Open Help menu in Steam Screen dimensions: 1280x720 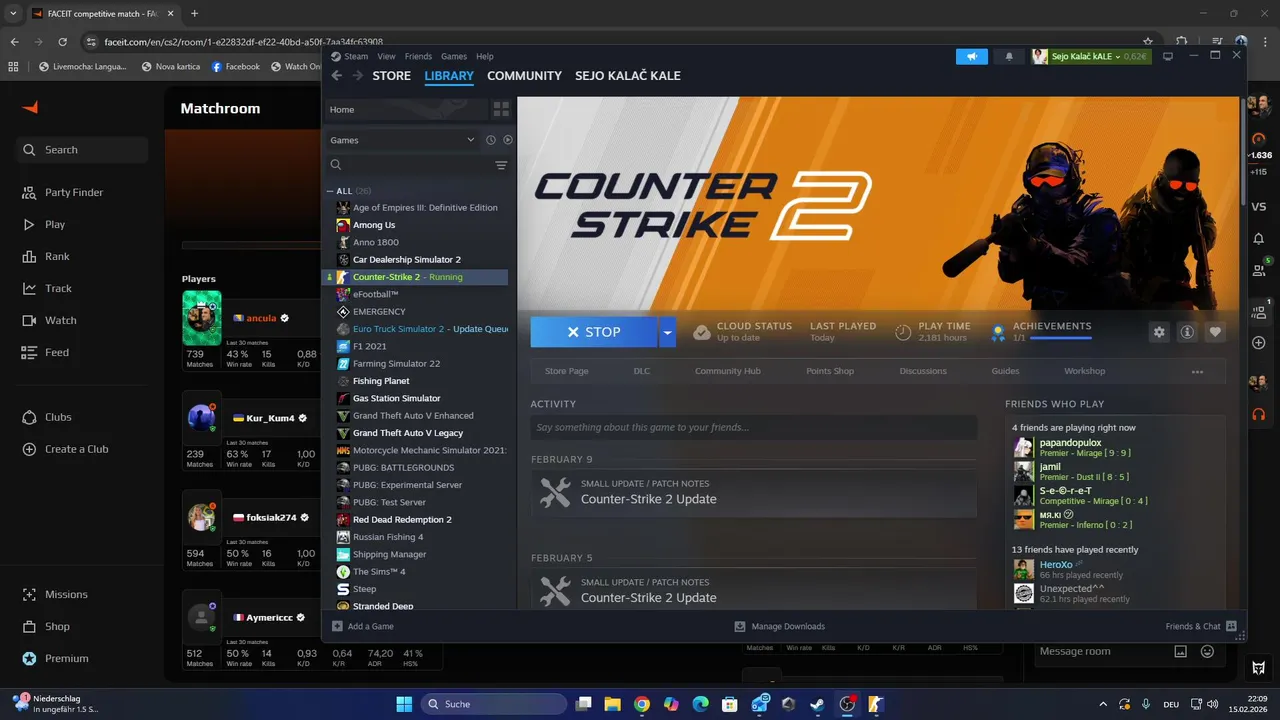[x=485, y=56]
